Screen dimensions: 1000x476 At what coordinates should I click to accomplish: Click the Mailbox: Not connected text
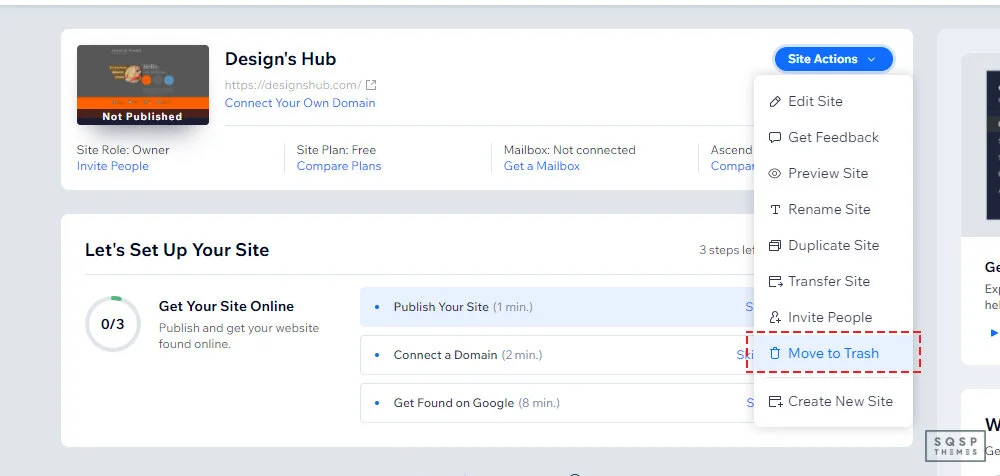[x=570, y=150]
